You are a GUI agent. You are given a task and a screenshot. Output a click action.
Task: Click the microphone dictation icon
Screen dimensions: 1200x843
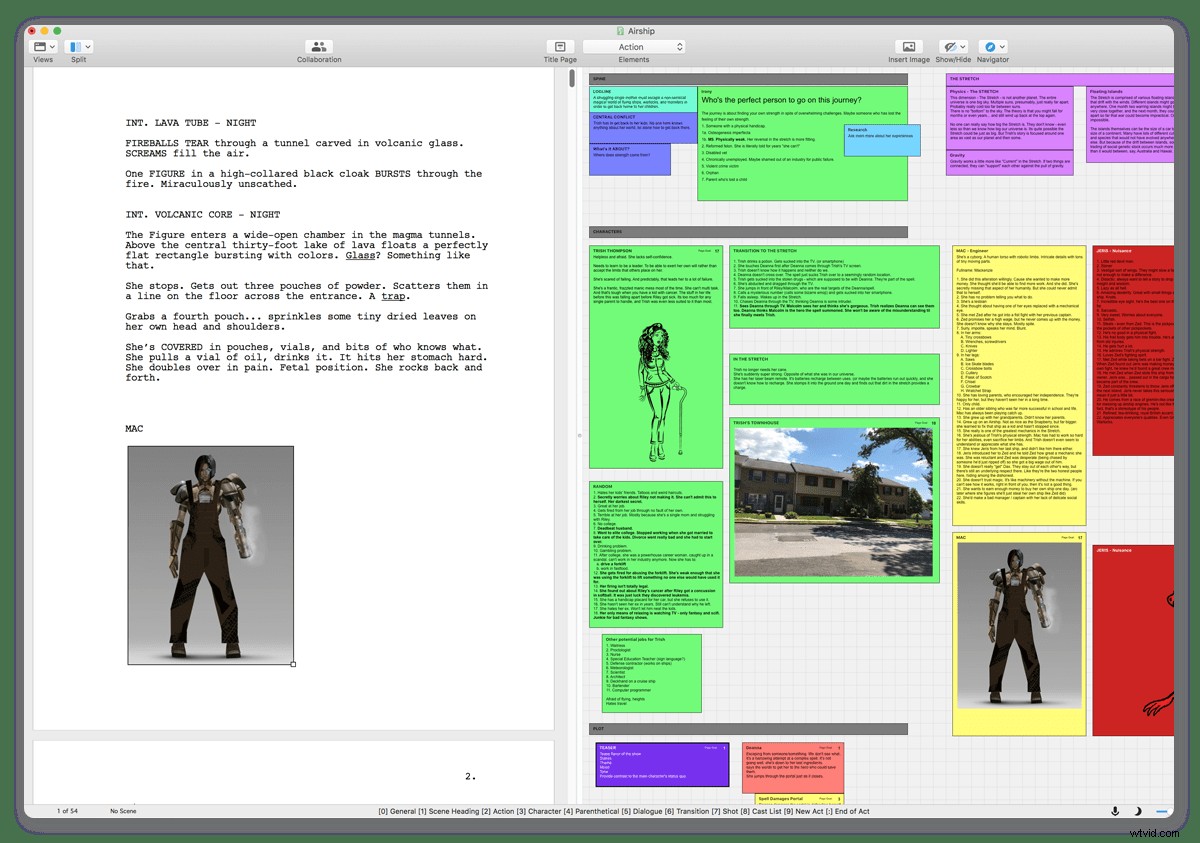point(1115,810)
